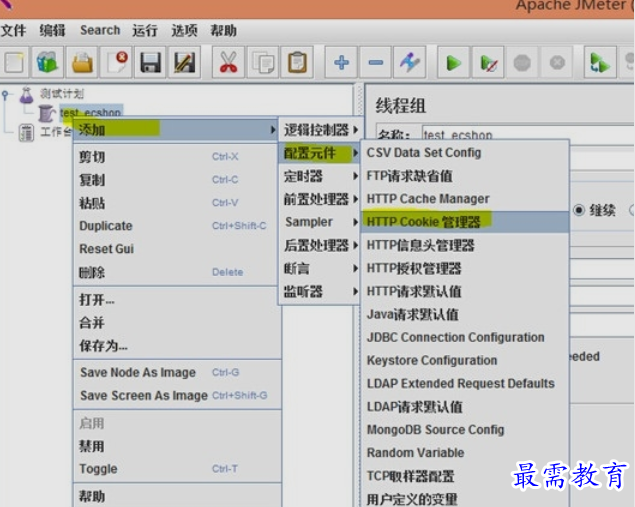The width and height of the screenshot is (635, 507).
Task: Select 删除 in context menu
Action: click(175, 272)
